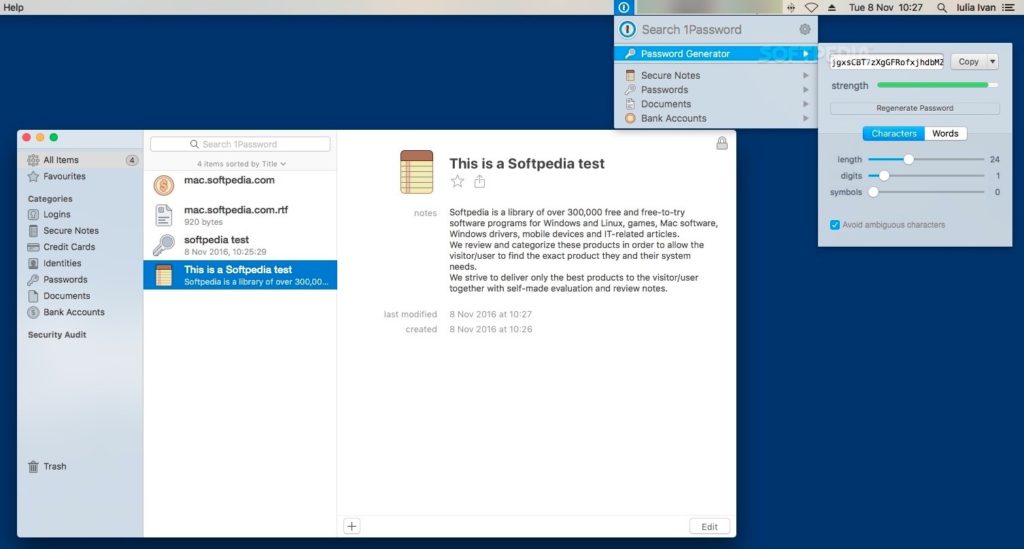Click the key icon beside Password Generator
This screenshot has width=1024, height=549.
pos(630,54)
